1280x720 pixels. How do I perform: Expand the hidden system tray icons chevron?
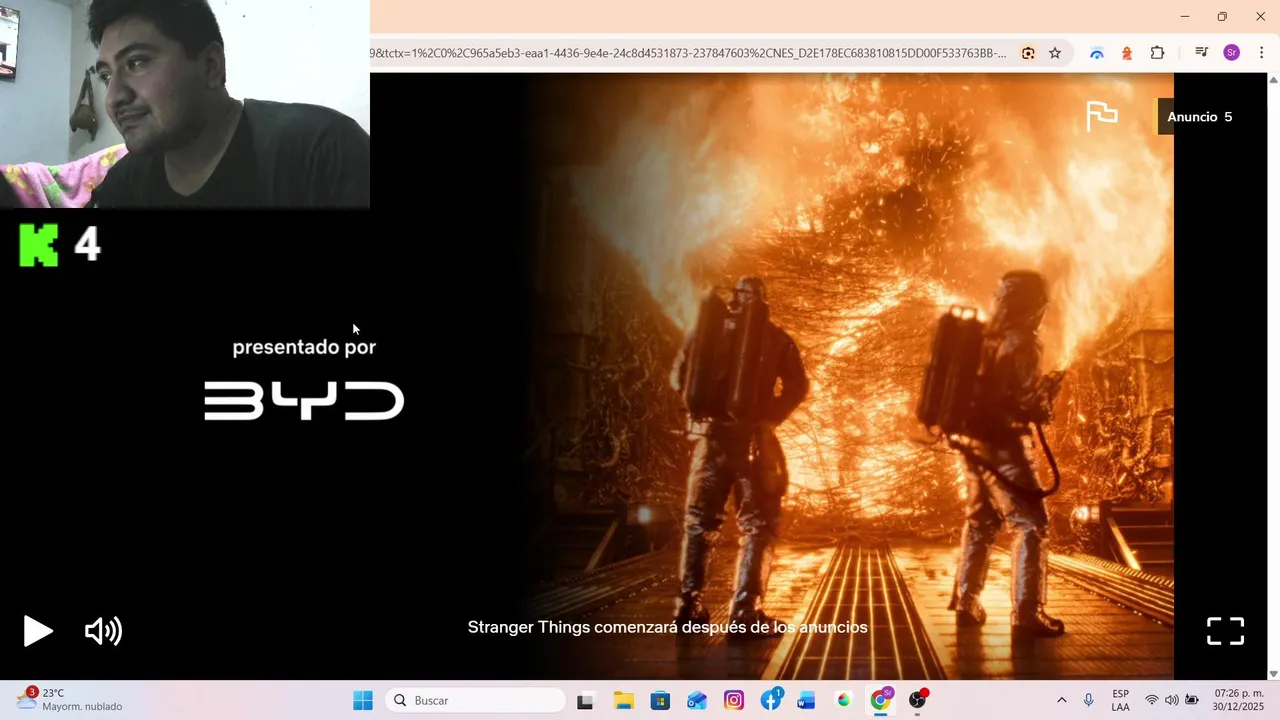pyautogui.click(x=1061, y=700)
